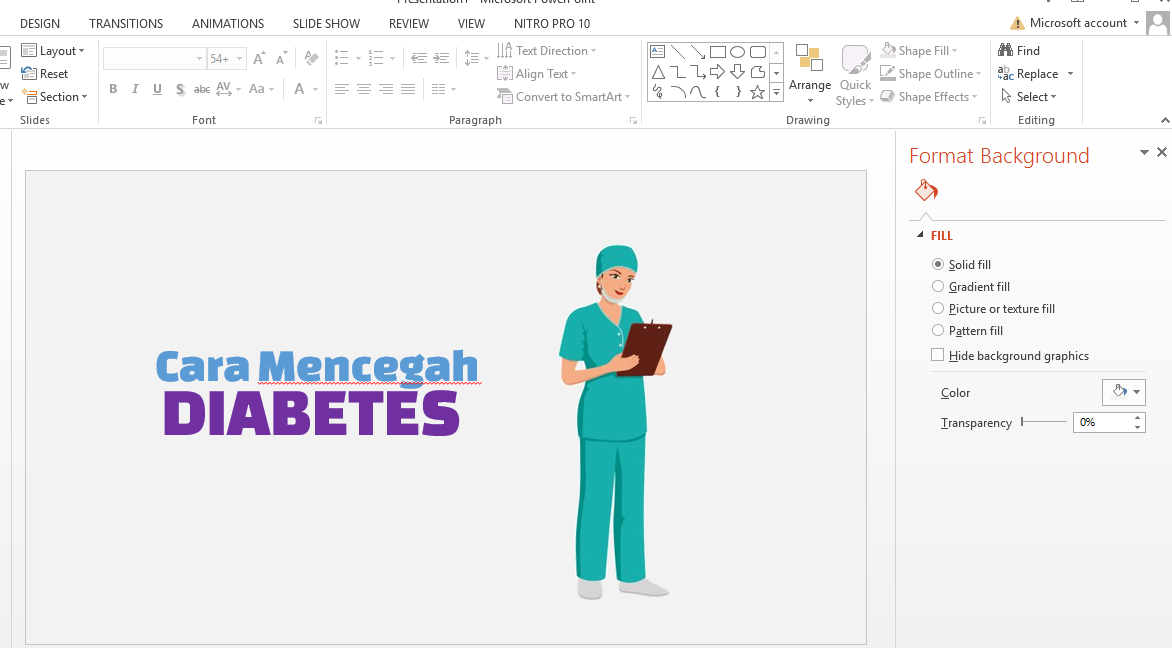Open the ANIMATIONS ribbon tab

(x=228, y=23)
